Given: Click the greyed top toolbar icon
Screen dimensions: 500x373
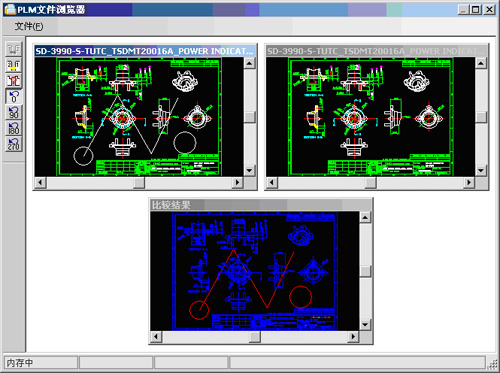Looking at the screenshot, I should [14, 49].
